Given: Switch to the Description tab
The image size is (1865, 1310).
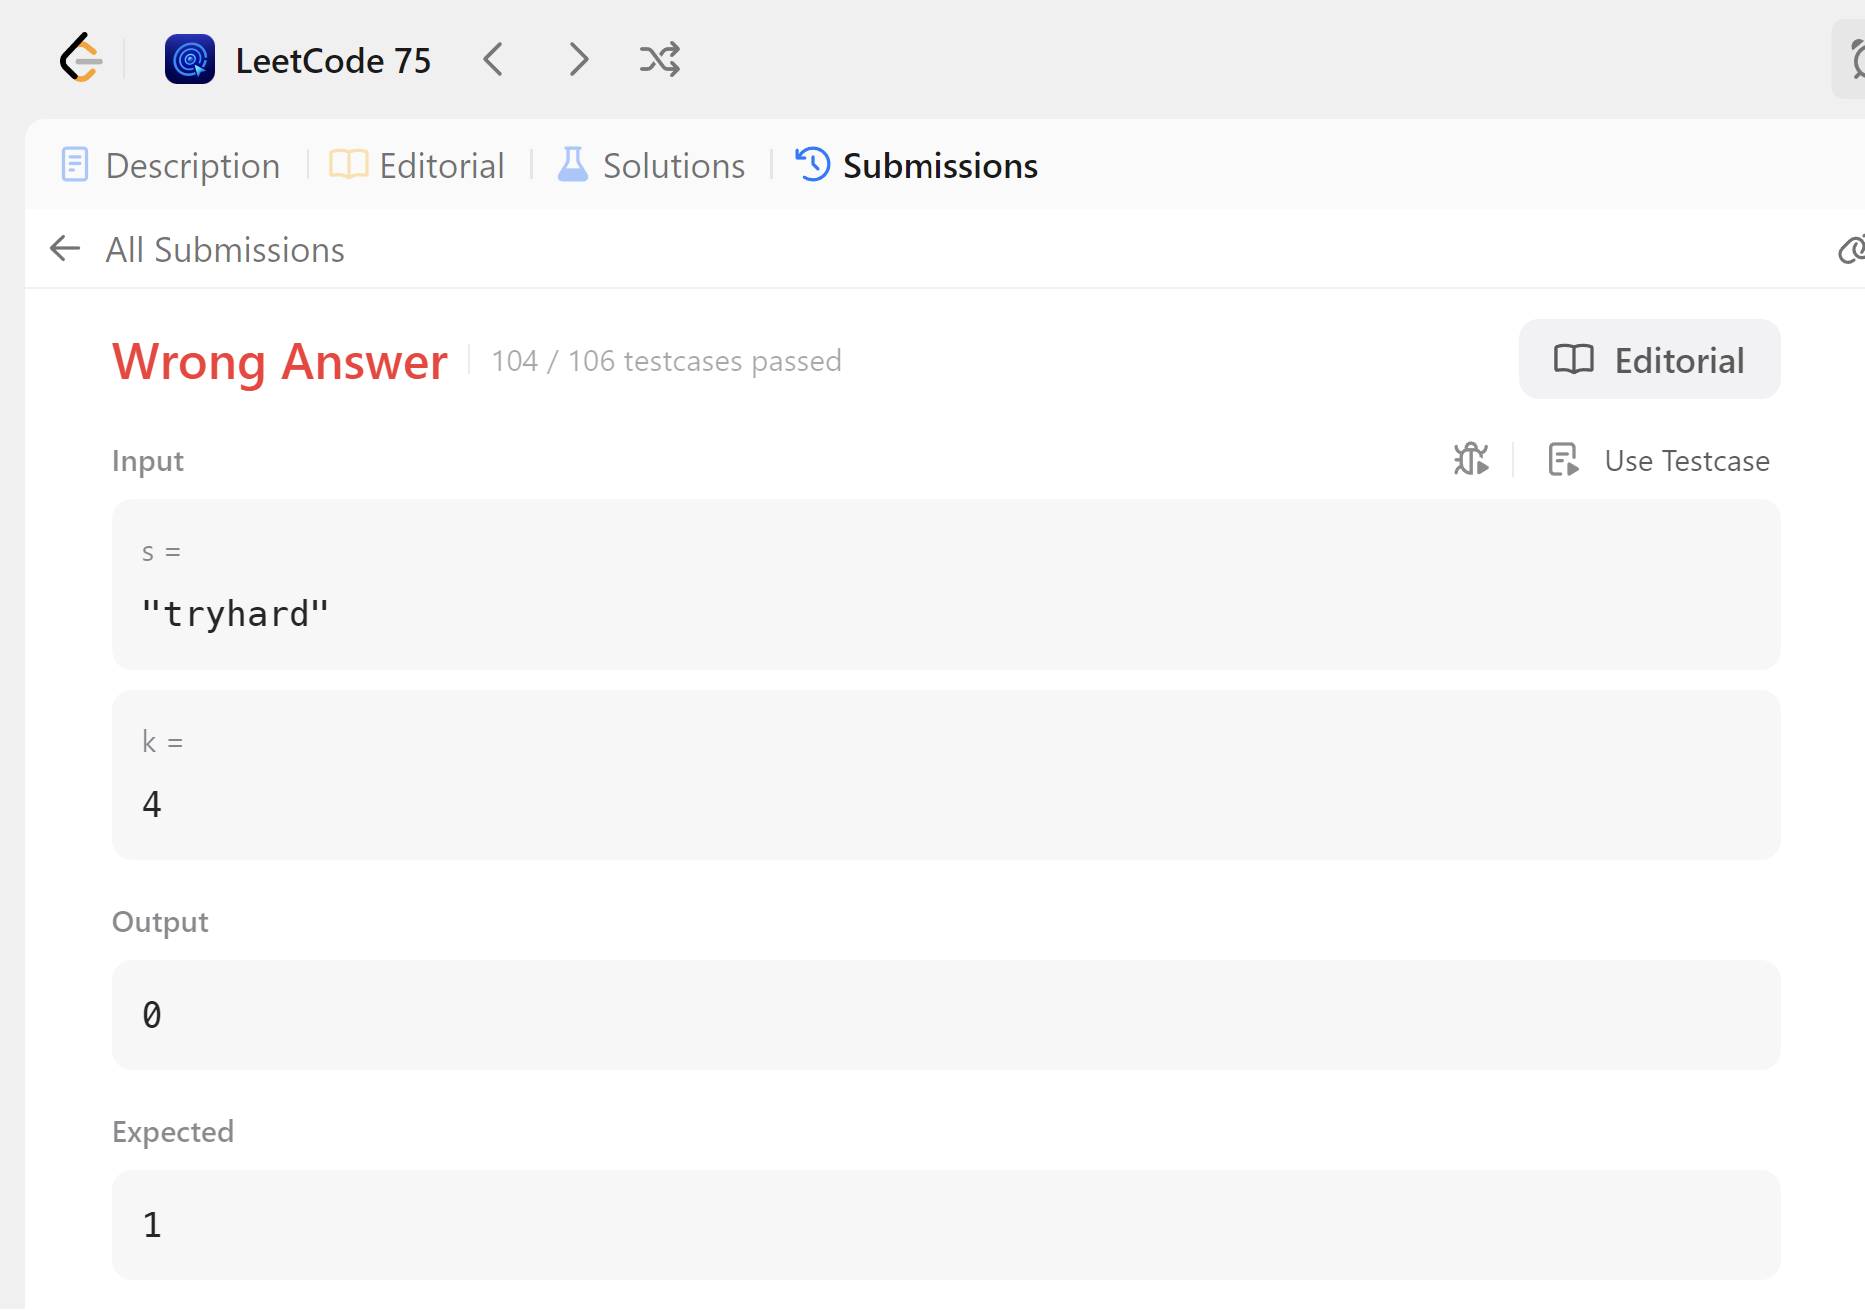Looking at the screenshot, I should coord(170,165).
